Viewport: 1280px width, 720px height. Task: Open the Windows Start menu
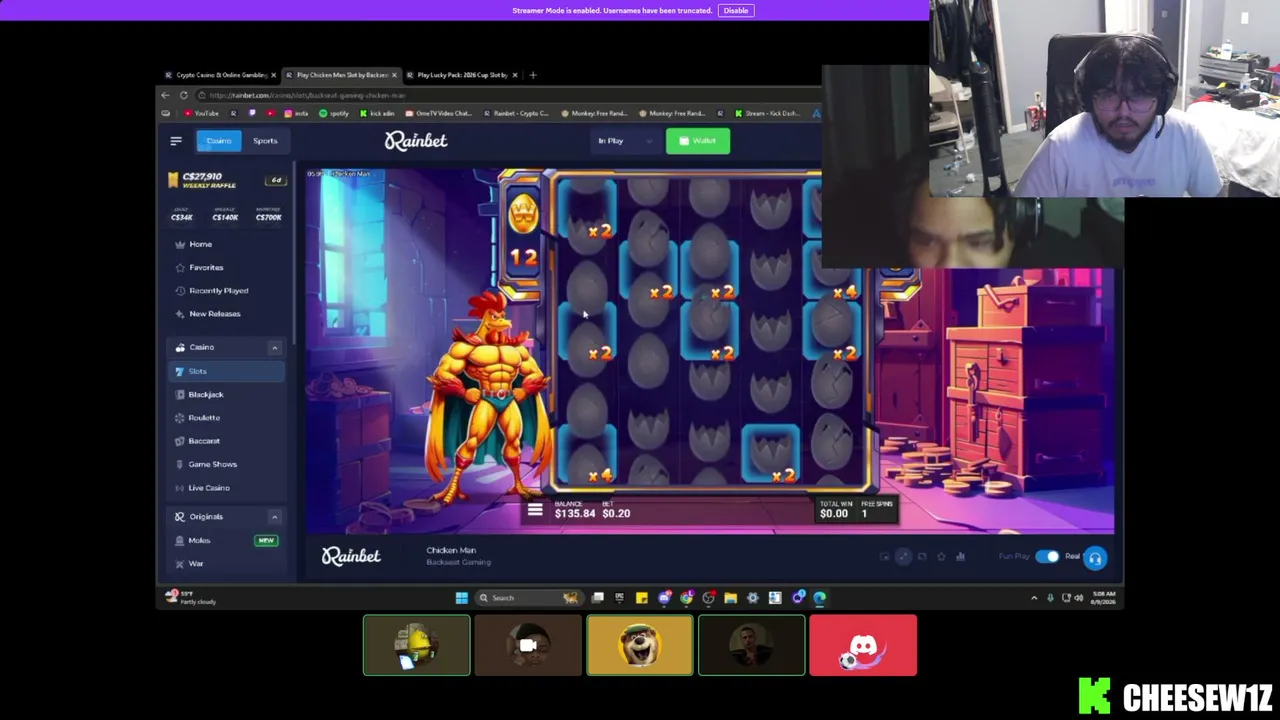462,598
